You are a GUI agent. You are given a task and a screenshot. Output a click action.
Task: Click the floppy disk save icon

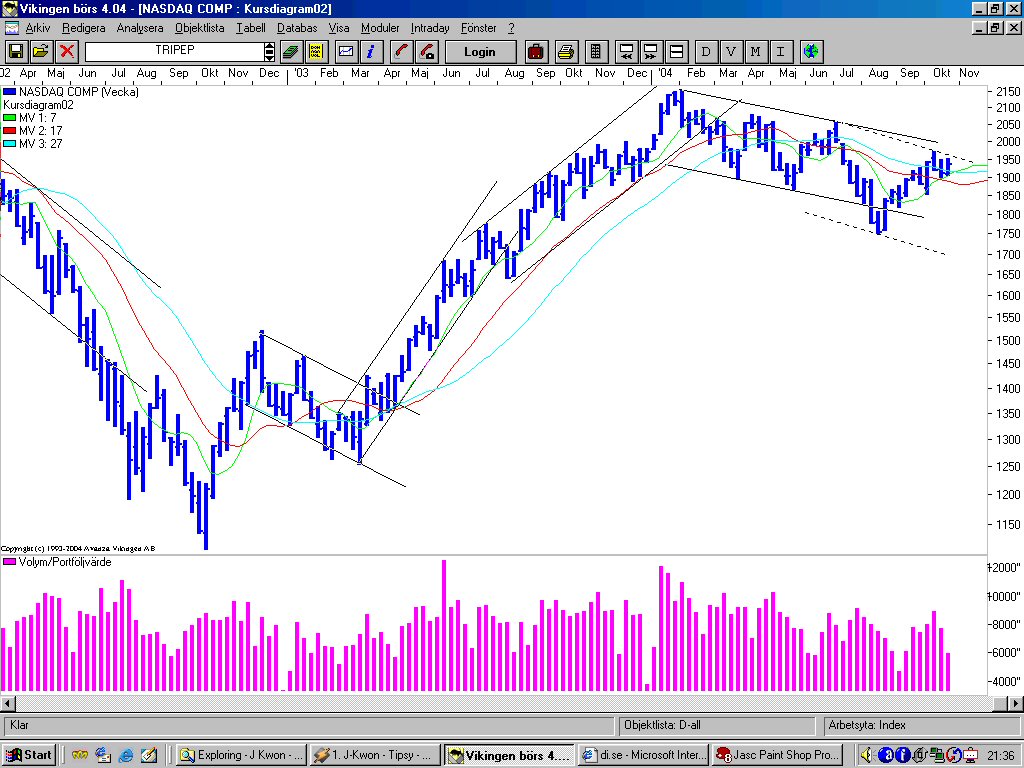point(16,51)
